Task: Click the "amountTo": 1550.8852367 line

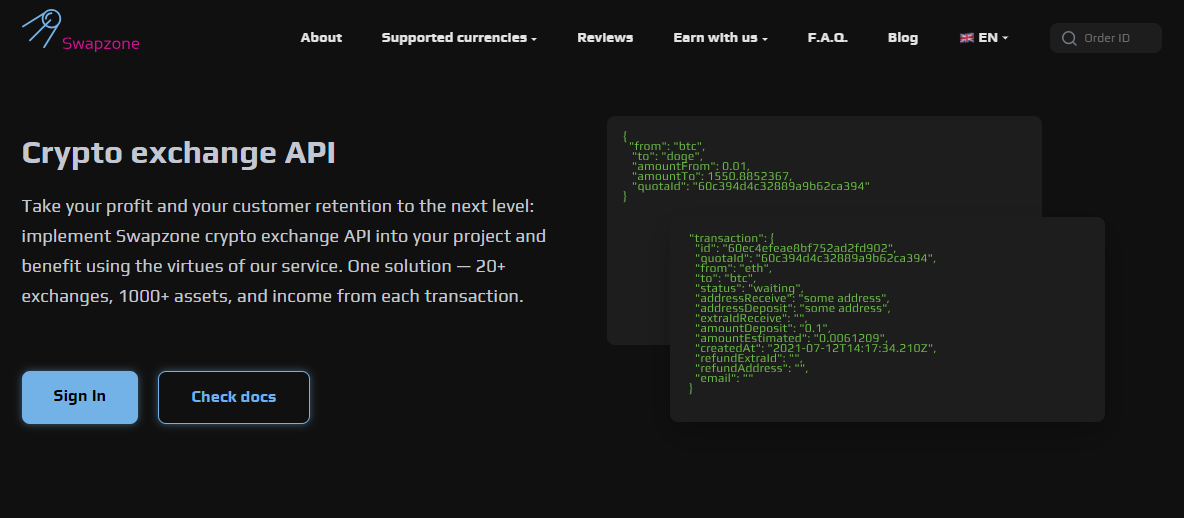Action: pos(712,176)
